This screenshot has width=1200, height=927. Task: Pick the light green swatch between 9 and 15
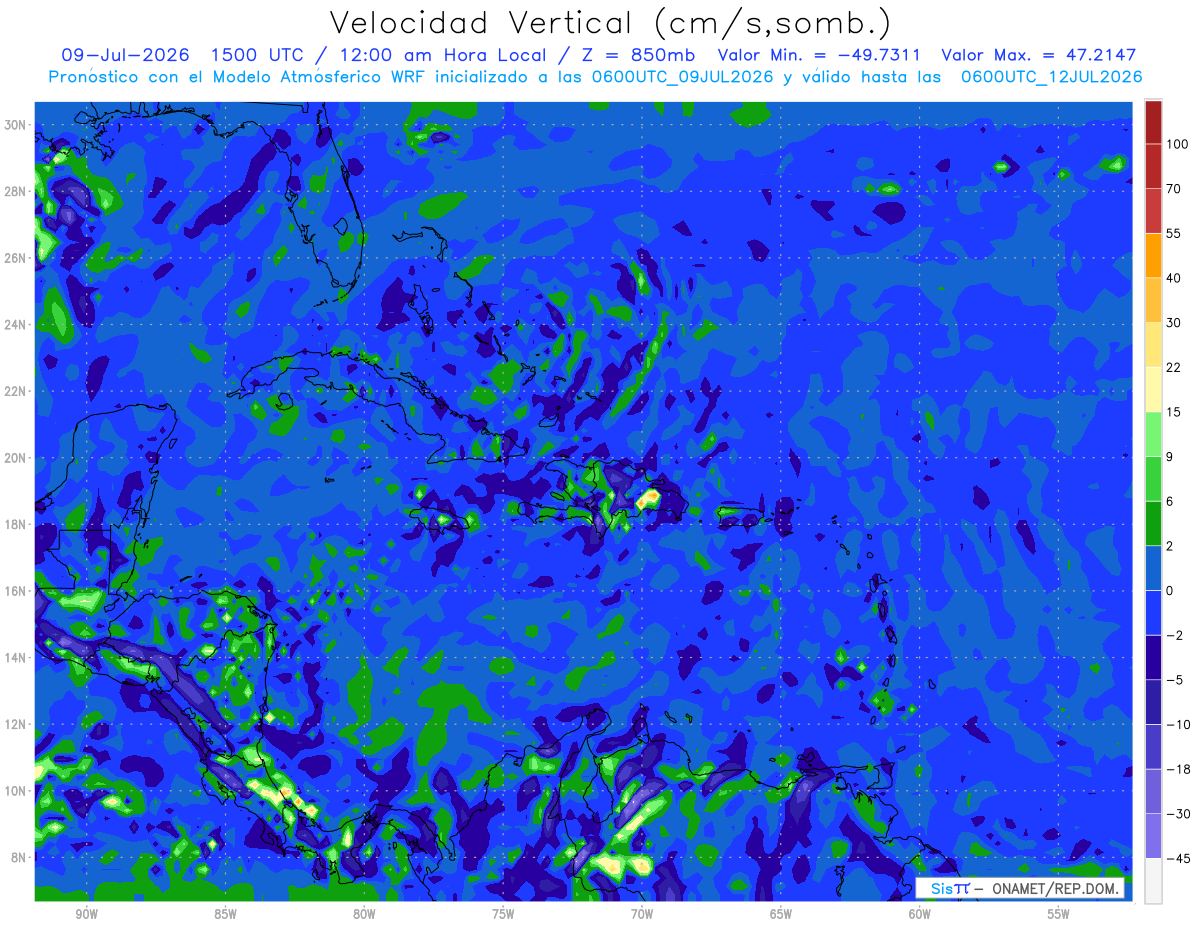pyautogui.click(x=1153, y=434)
